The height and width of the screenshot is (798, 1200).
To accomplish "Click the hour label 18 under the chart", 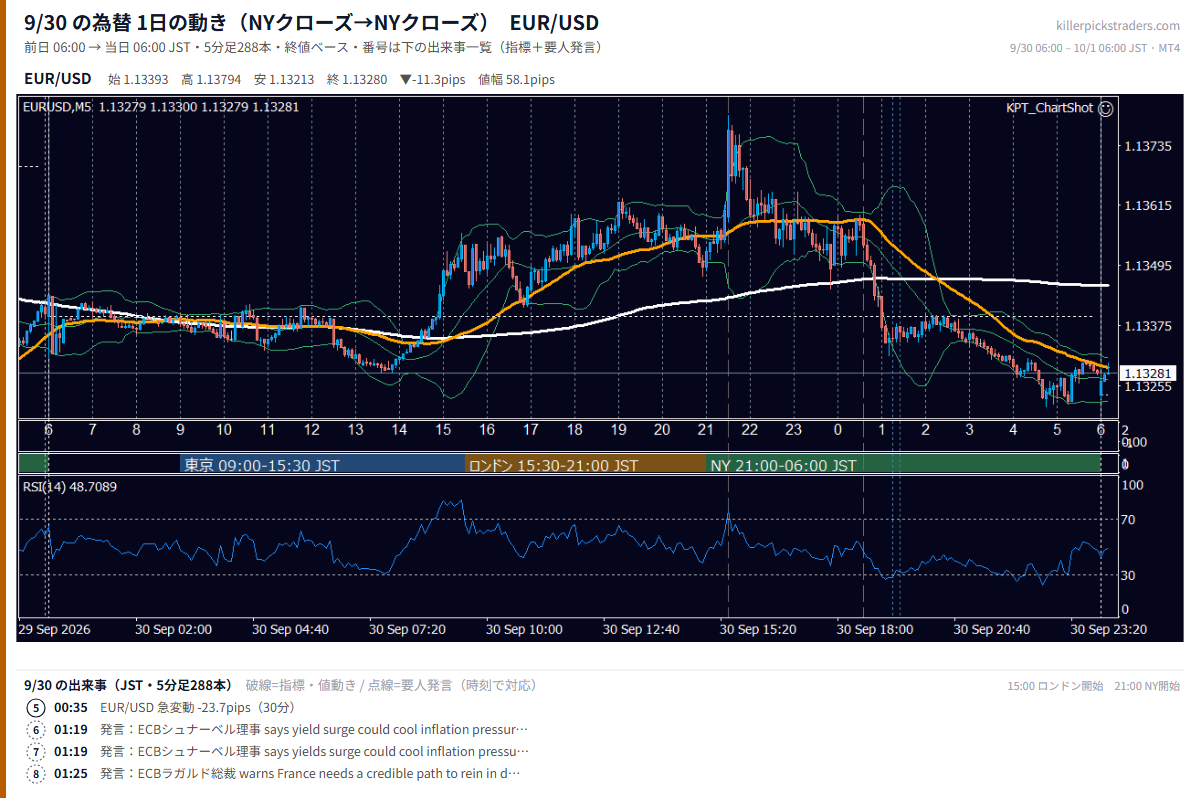I will [x=574, y=429].
